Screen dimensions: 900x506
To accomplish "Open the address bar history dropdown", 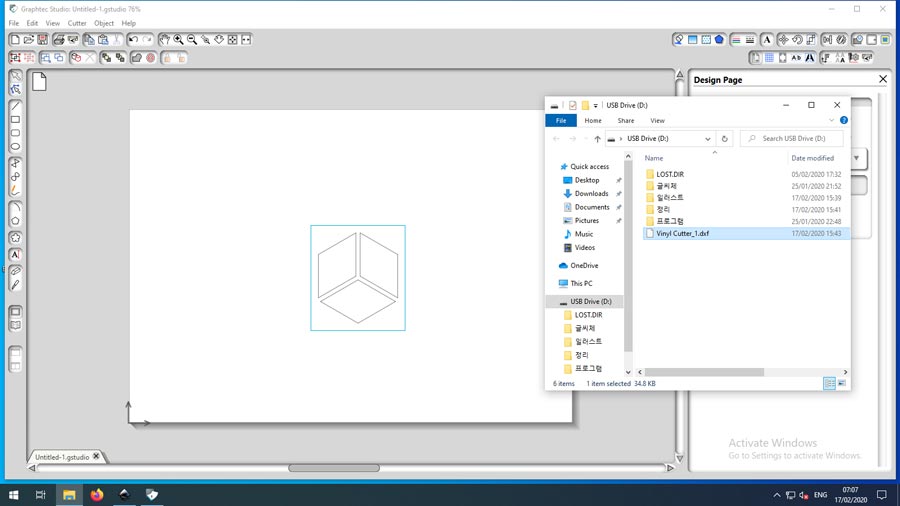I will tap(708, 139).
